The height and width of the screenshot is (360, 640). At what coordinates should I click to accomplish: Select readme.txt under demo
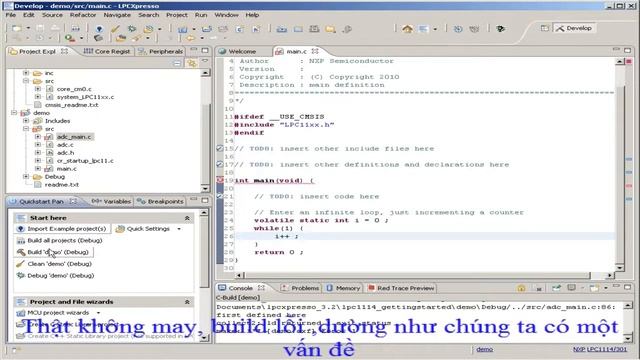[x=62, y=184]
